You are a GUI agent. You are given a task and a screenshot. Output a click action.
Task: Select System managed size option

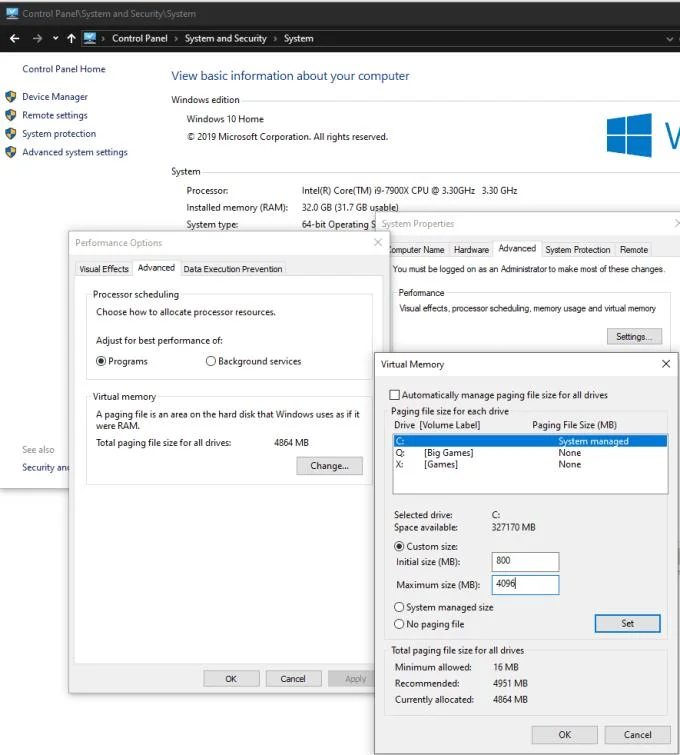[x=399, y=607]
